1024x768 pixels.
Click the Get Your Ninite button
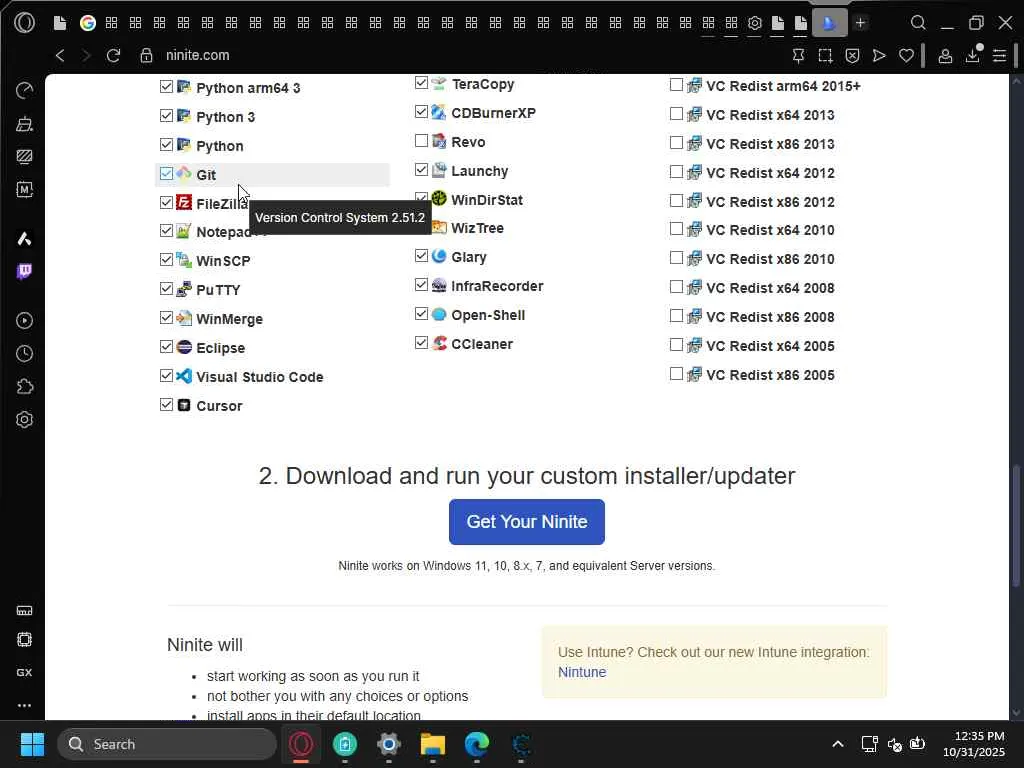(526, 522)
